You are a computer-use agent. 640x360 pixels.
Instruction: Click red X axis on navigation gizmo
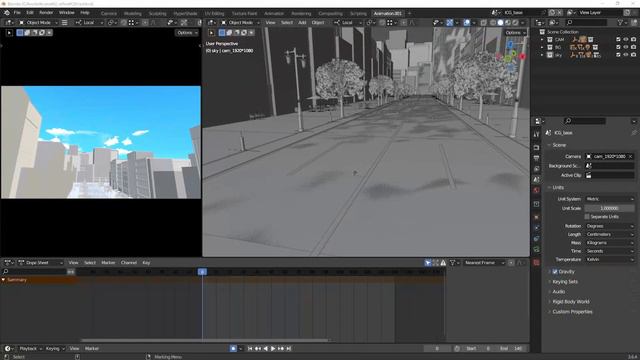(522, 56)
